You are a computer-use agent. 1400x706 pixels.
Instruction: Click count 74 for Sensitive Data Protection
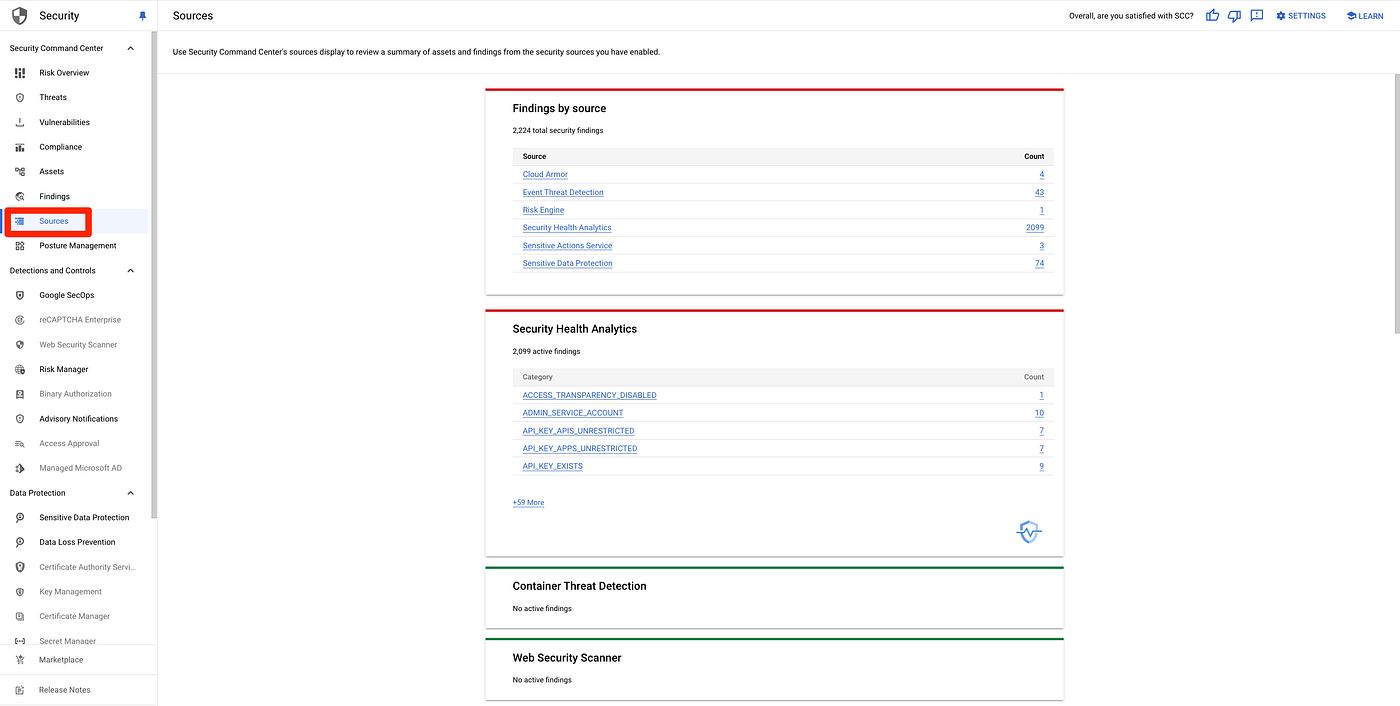coord(1039,264)
